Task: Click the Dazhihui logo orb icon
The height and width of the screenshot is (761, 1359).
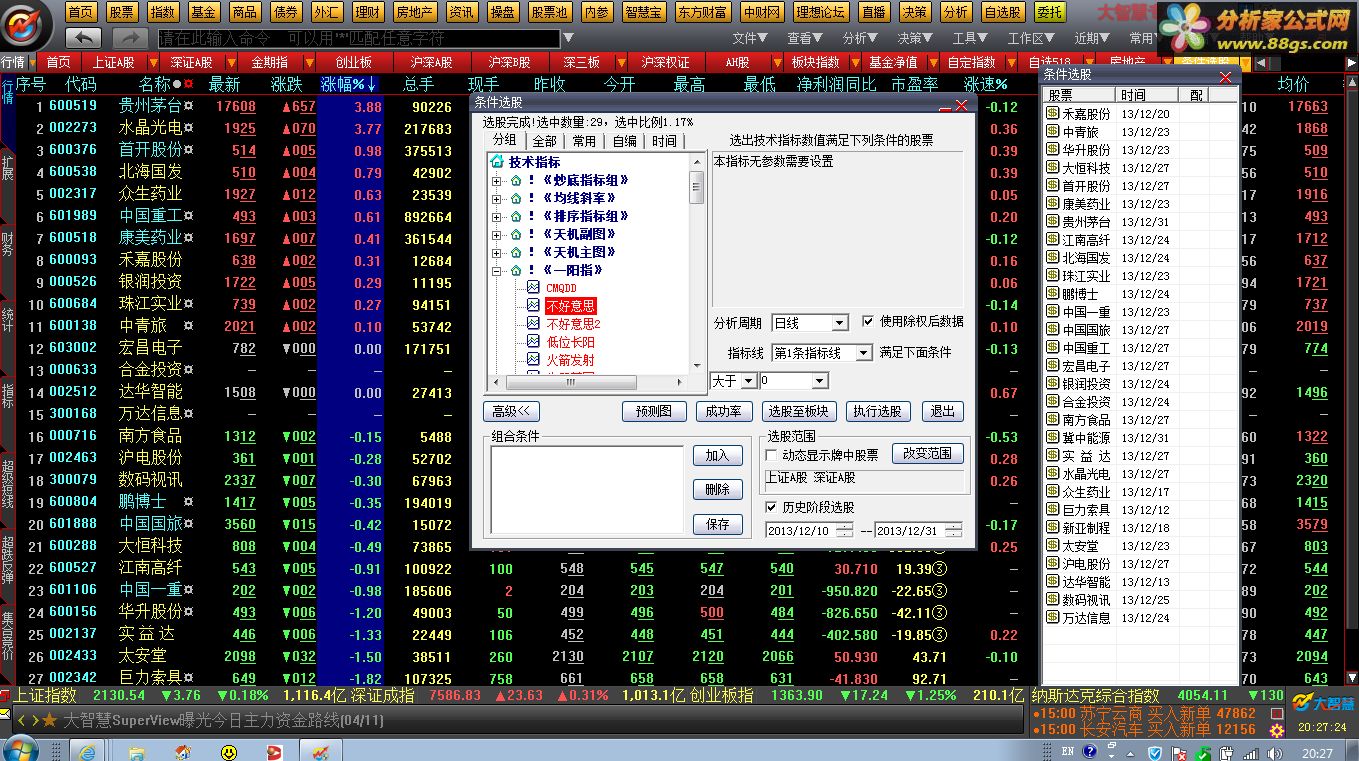Action: [x=27, y=25]
